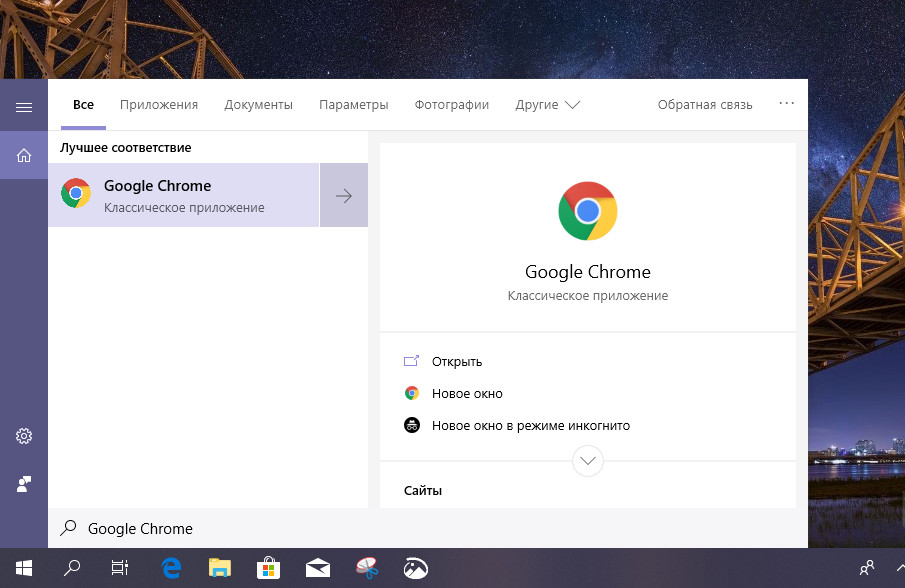Screen dimensions: 905x588
Task: Open the three-dots options menu
Action: (787, 103)
